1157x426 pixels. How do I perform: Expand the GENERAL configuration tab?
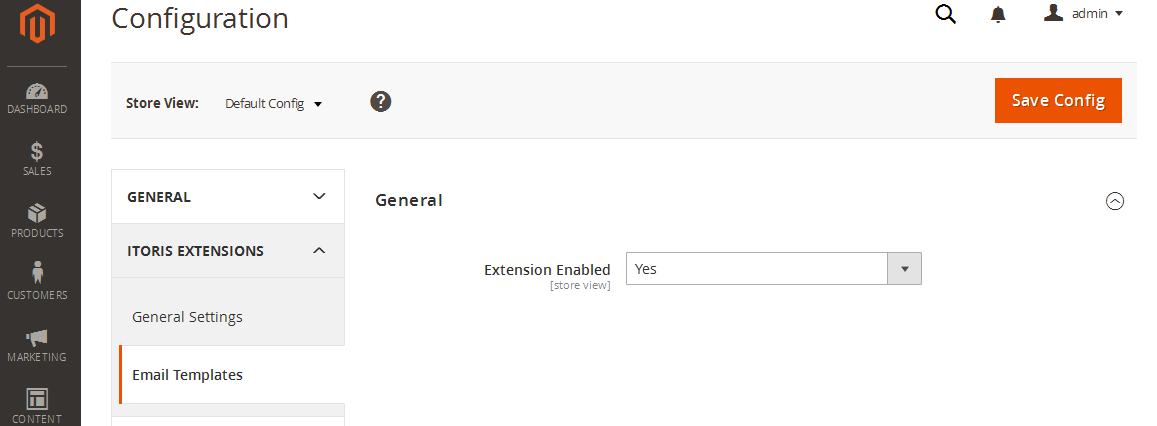[228, 197]
